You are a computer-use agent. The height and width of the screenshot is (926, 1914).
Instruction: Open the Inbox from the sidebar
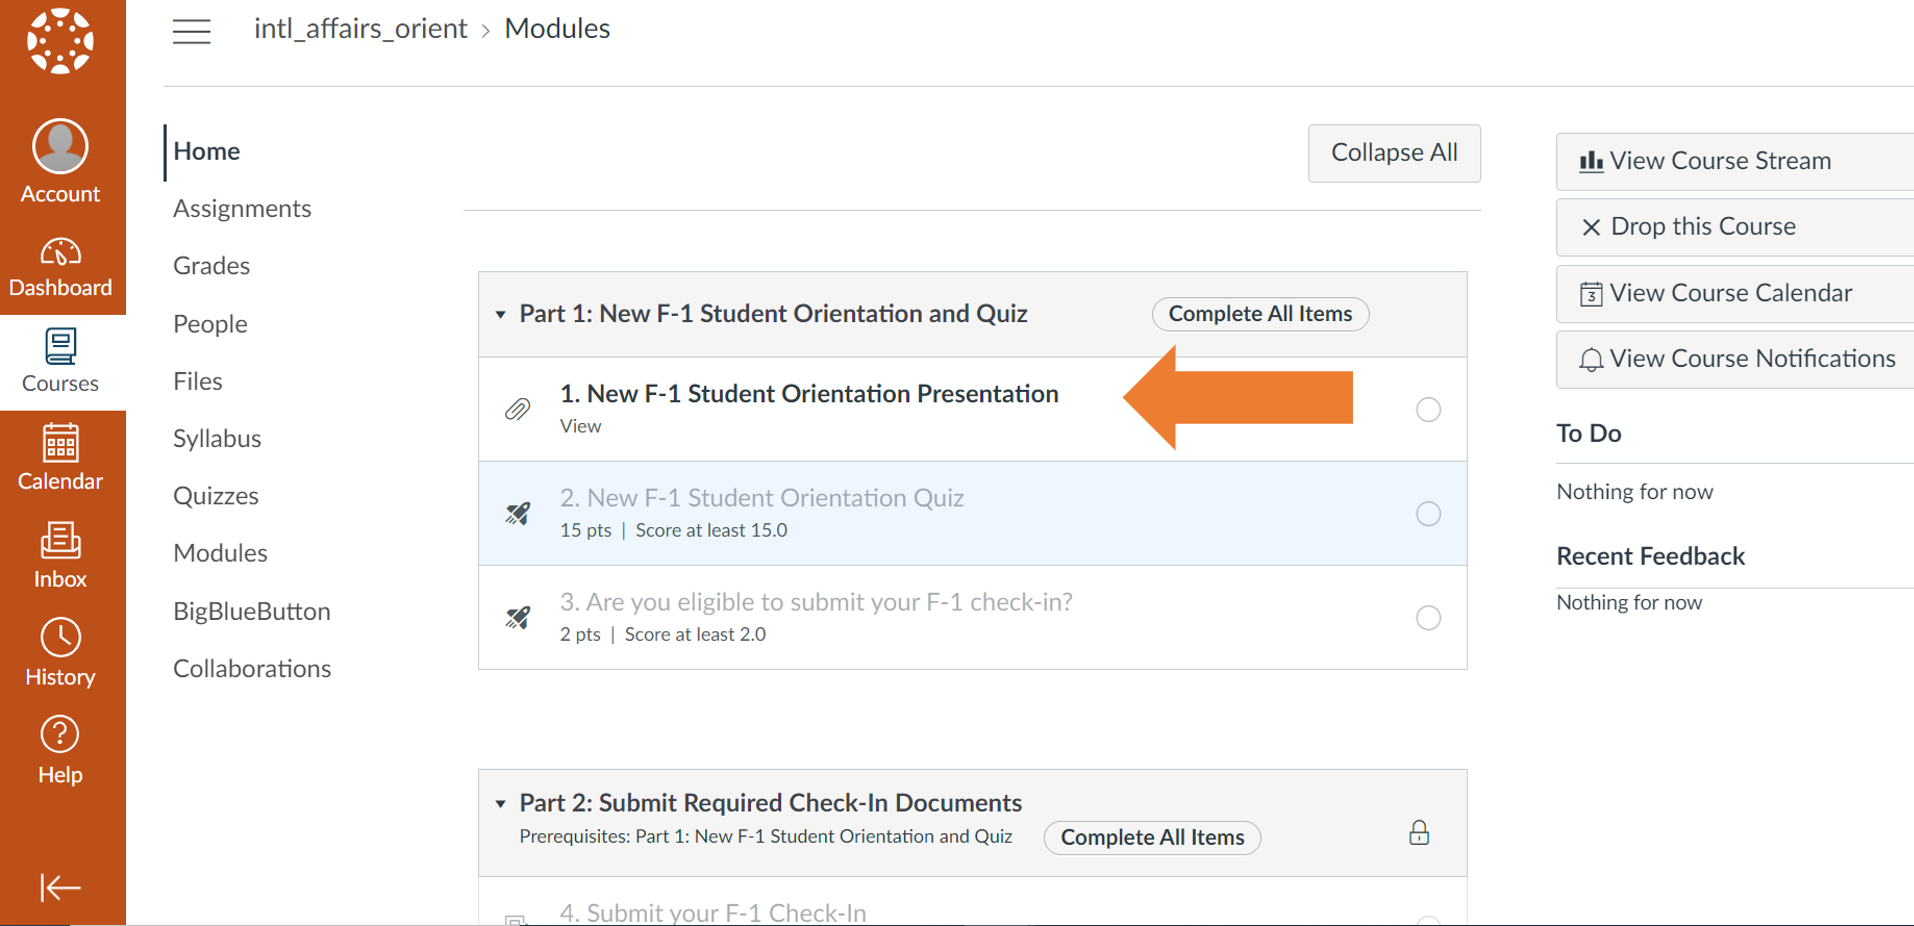[x=60, y=556]
